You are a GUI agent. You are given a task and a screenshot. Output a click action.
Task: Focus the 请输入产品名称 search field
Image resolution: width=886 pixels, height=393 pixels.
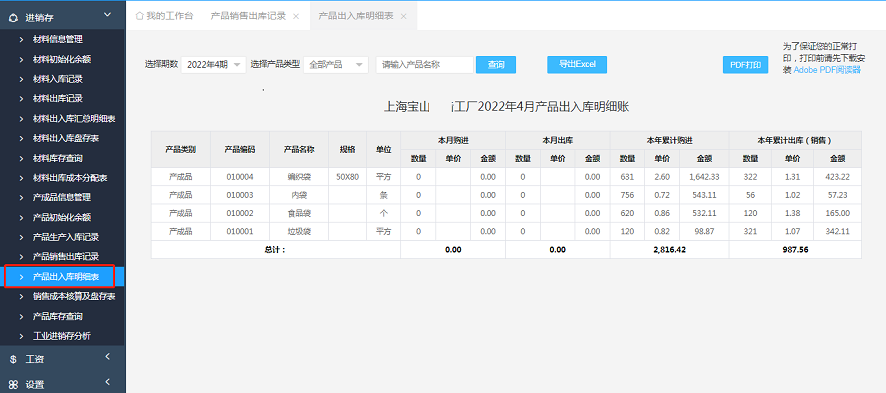(x=424, y=64)
